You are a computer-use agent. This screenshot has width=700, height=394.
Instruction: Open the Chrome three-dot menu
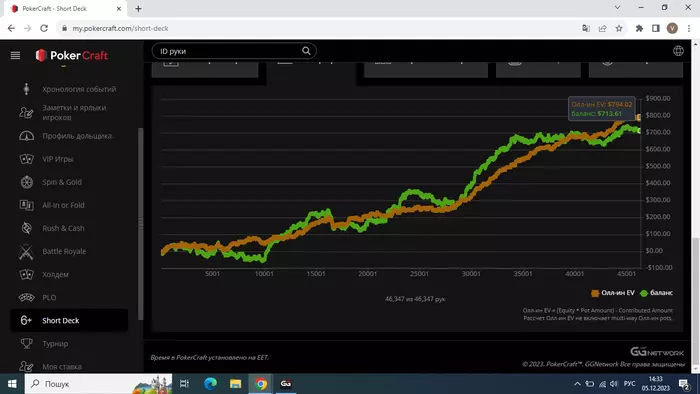pos(689,28)
